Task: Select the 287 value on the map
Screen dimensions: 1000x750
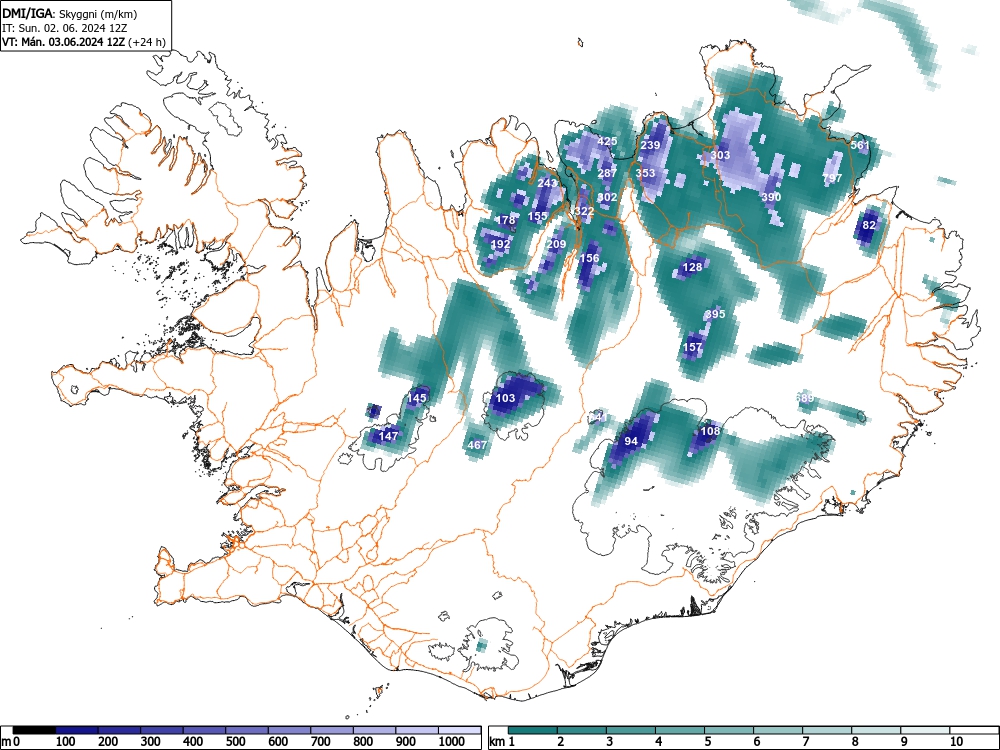Action: click(607, 173)
